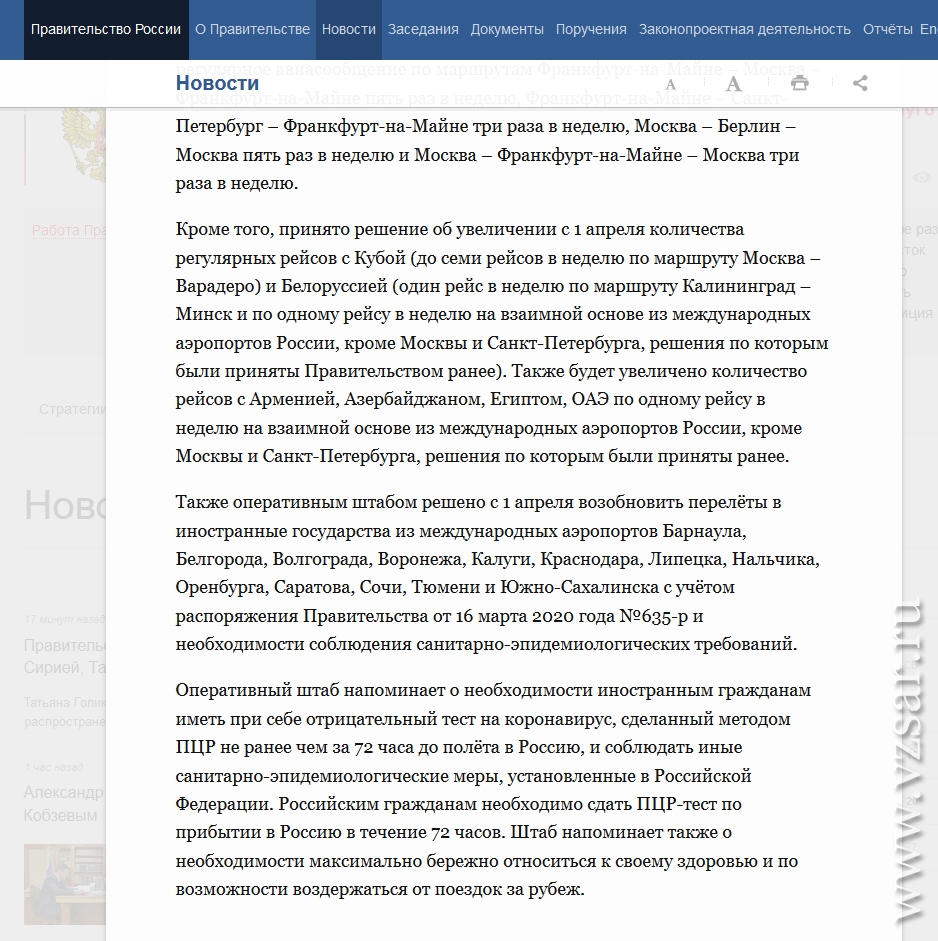This screenshot has height=941, width=938.
Task: Click the large A increase font size icon
Action: [x=733, y=83]
